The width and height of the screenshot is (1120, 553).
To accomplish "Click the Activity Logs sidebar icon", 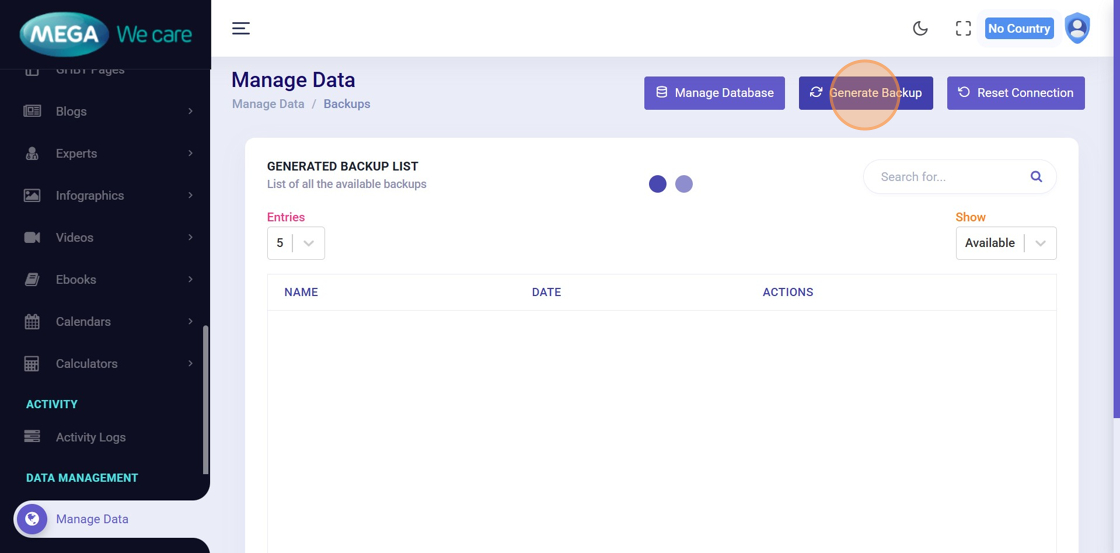I will pos(32,437).
